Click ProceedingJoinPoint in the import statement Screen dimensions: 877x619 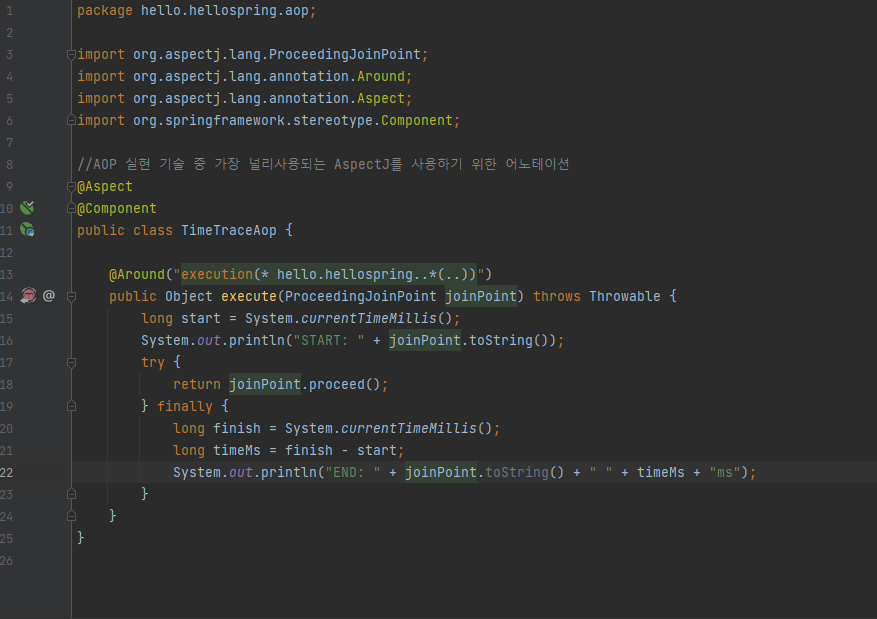345,54
